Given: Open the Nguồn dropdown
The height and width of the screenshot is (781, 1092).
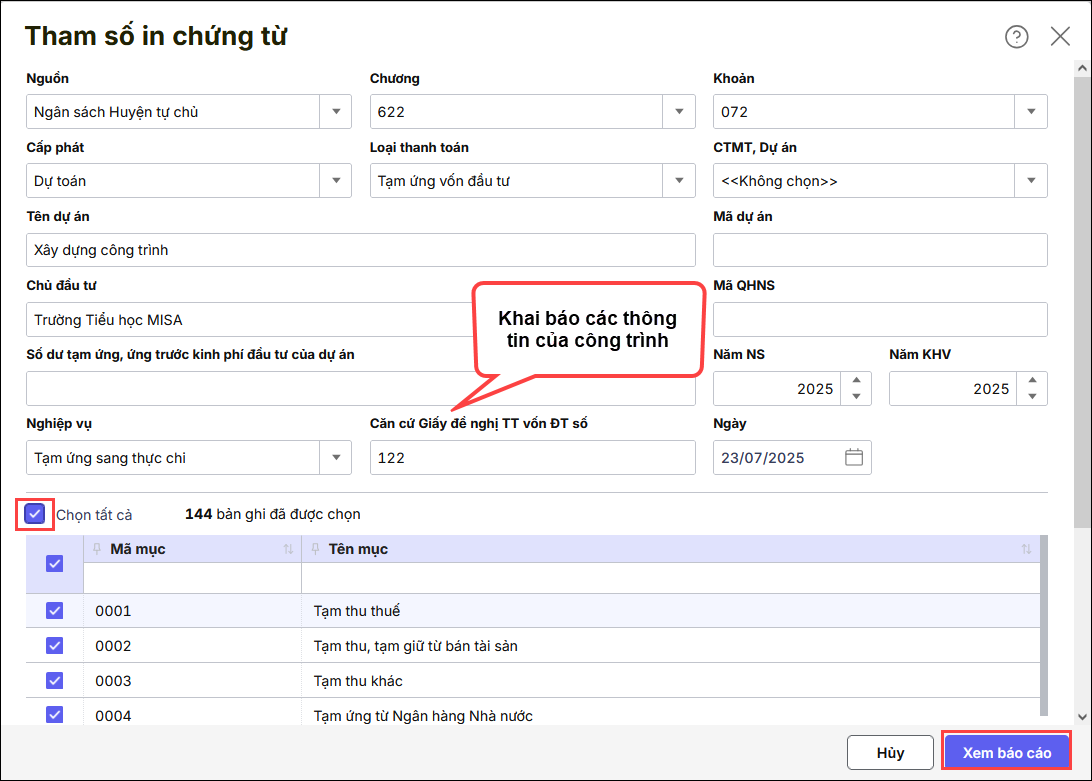Looking at the screenshot, I should click(x=336, y=111).
